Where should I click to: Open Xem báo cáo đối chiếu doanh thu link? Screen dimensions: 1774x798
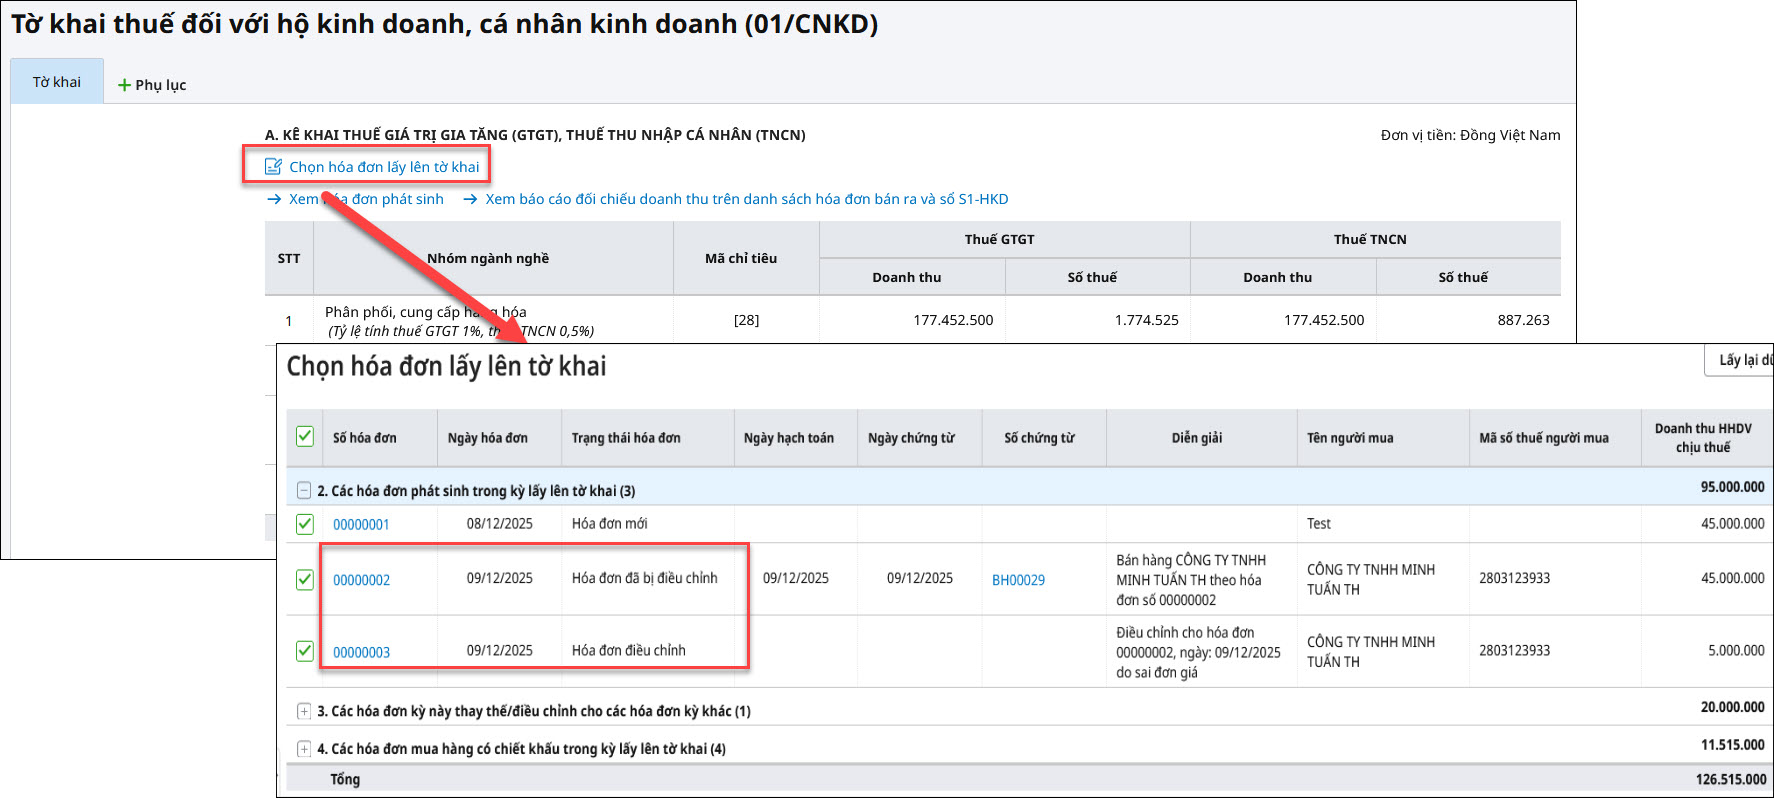(x=746, y=199)
